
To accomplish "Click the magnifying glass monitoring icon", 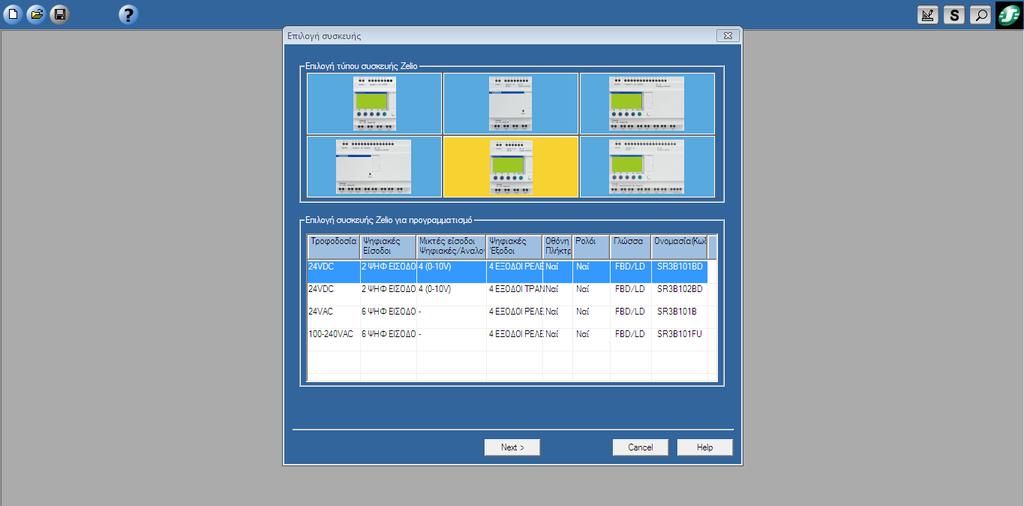I will pos(980,15).
